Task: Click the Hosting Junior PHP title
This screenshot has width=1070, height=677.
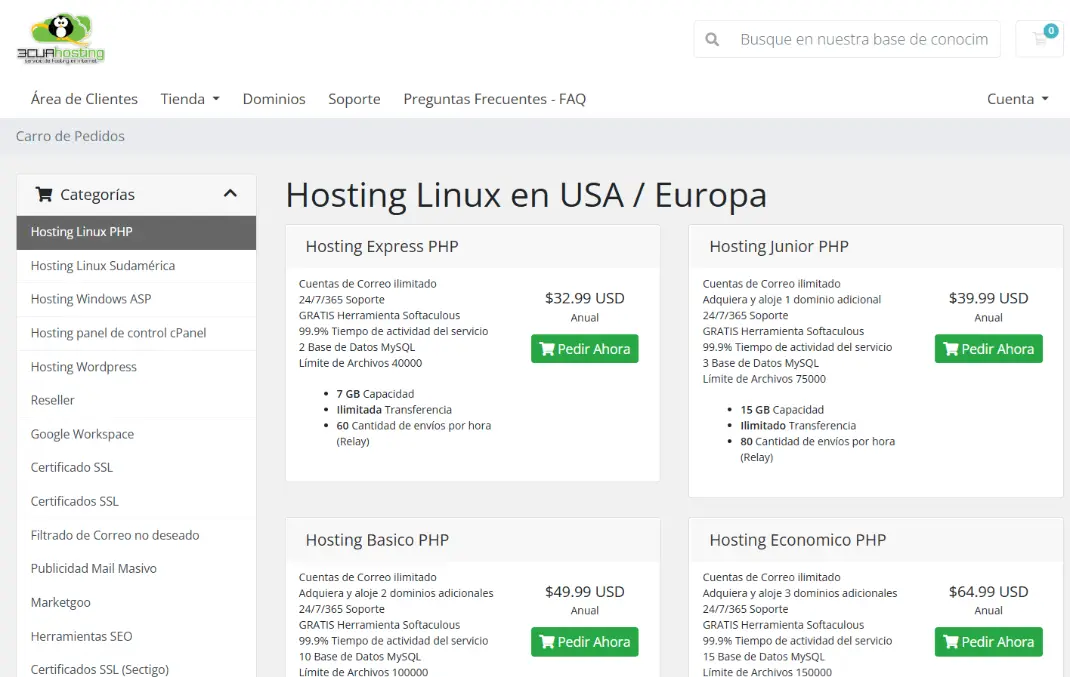Action: tap(779, 246)
